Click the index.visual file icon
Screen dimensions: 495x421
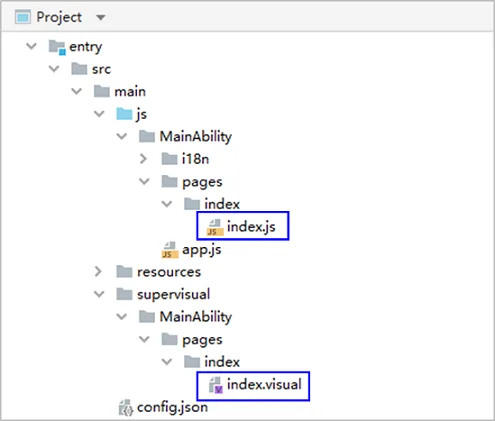[215, 385]
